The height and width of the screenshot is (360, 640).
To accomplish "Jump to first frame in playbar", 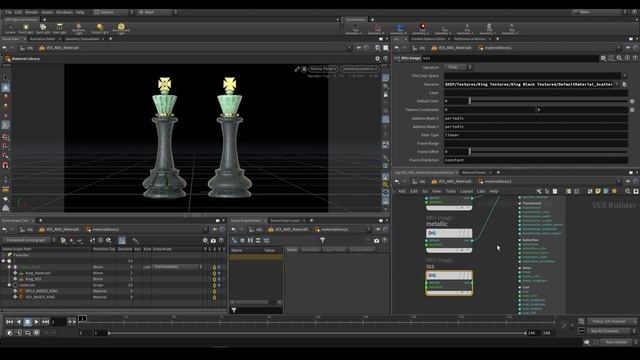I will pyautogui.click(x=9, y=322).
